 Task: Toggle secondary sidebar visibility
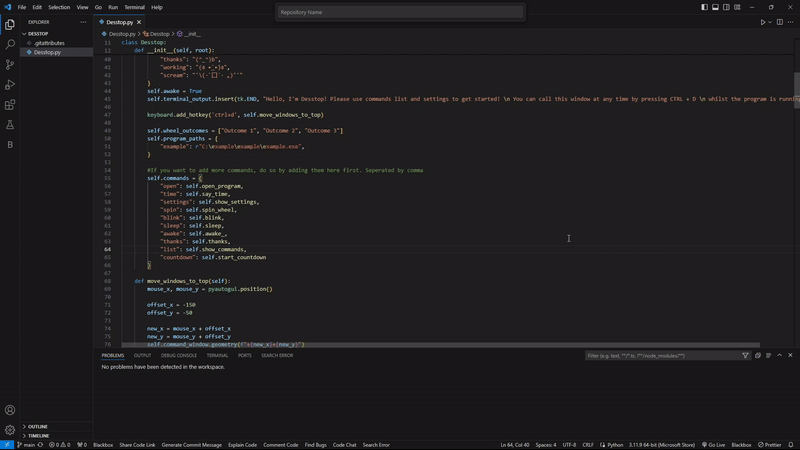(x=726, y=7)
